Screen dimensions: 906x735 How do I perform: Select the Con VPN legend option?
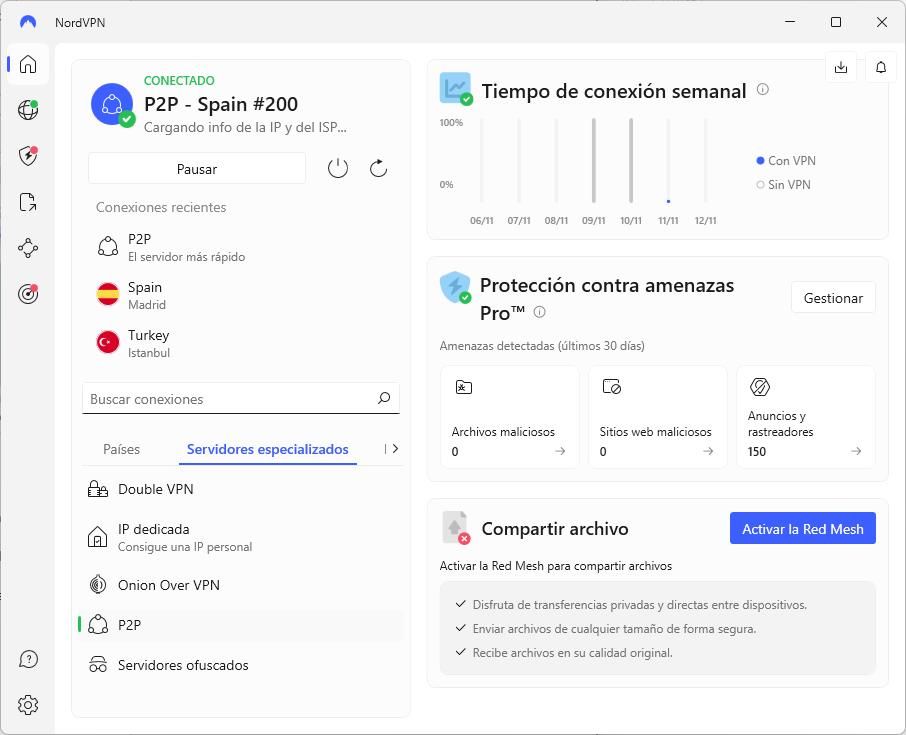[x=789, y=160]
